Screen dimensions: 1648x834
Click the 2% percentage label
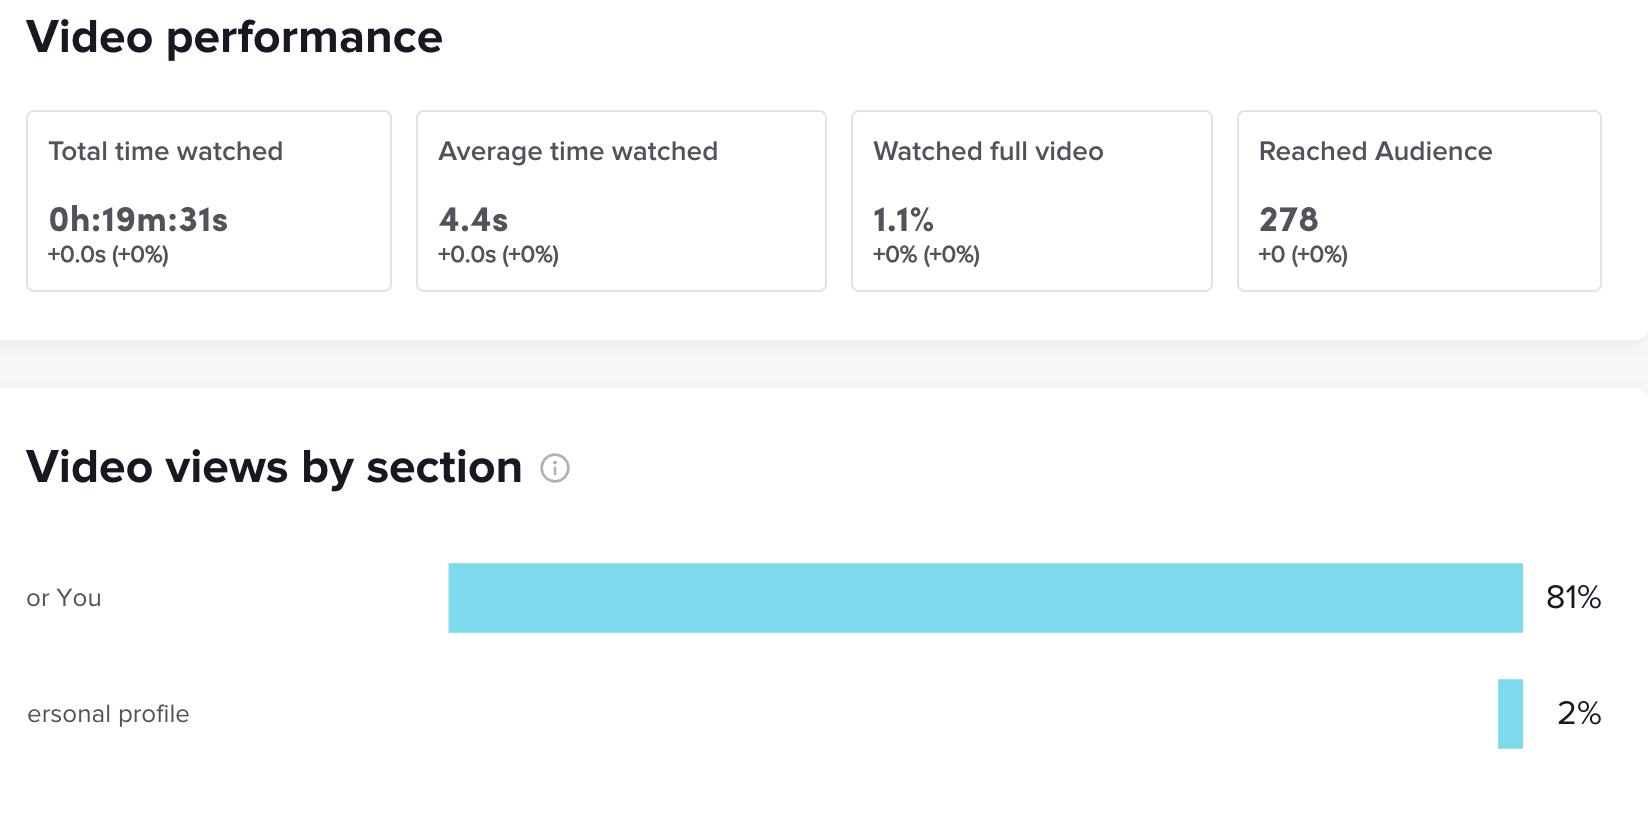click(x=1579, y=714)
